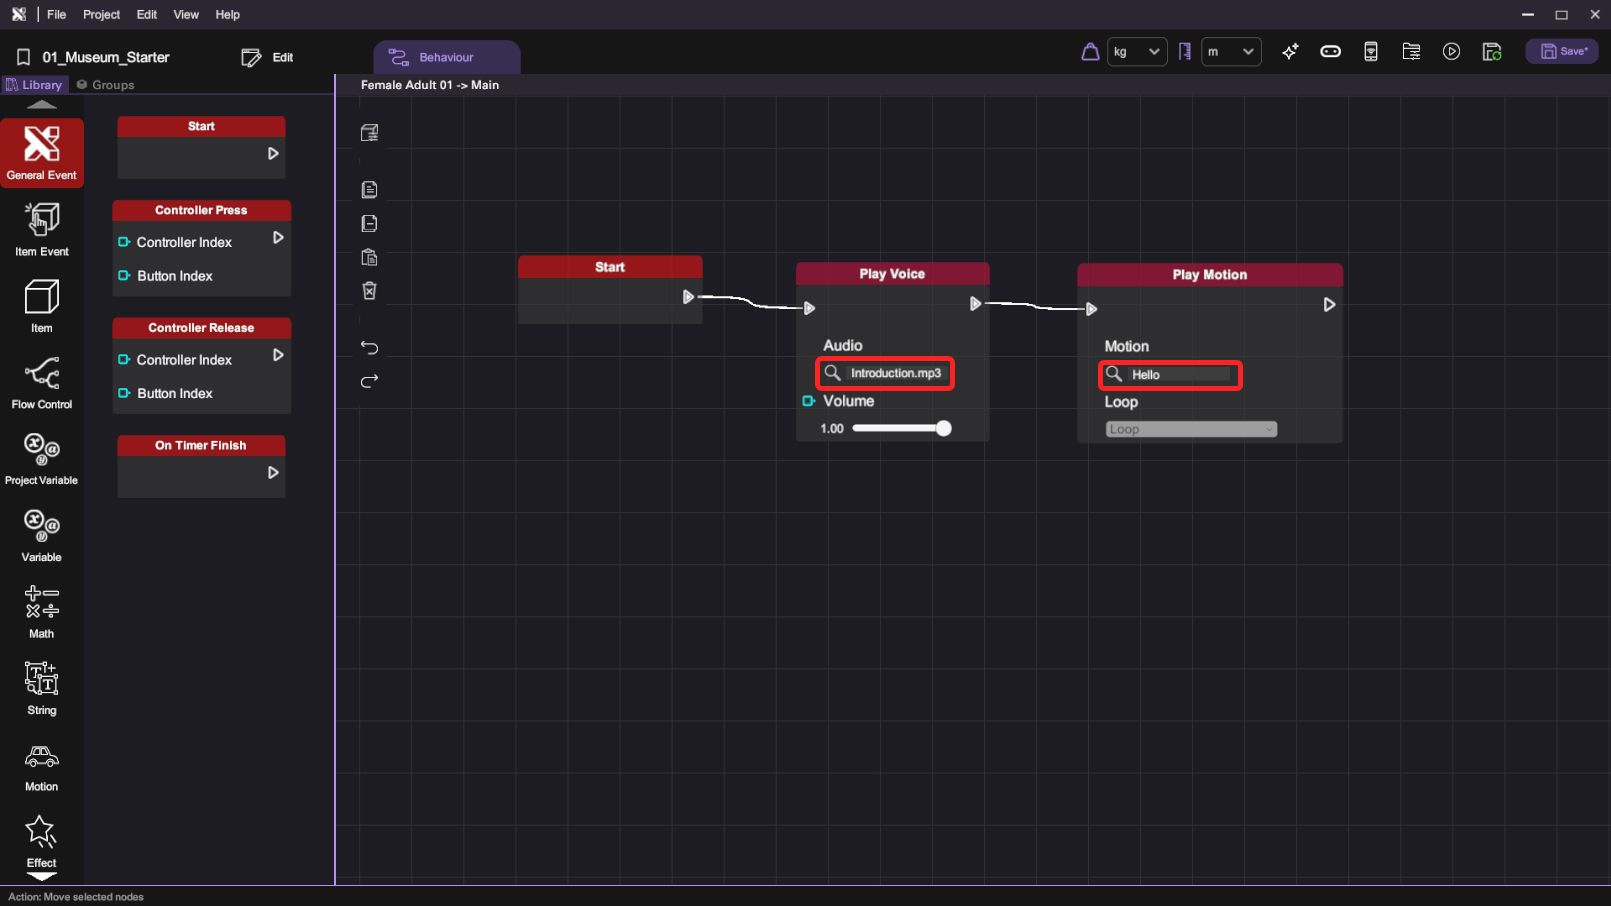Toggle Button Index port under Controller Release
This screenshot has width=1611, height=906.
pos(124,393)
